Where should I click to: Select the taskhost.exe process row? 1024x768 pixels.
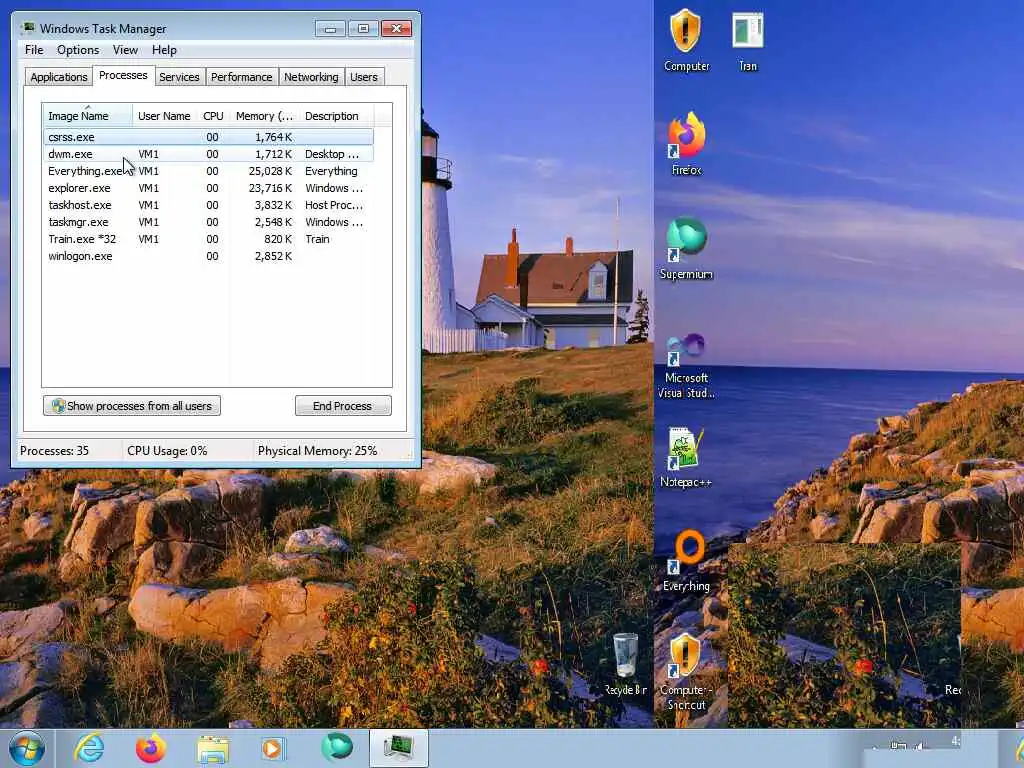click(209, 205)
